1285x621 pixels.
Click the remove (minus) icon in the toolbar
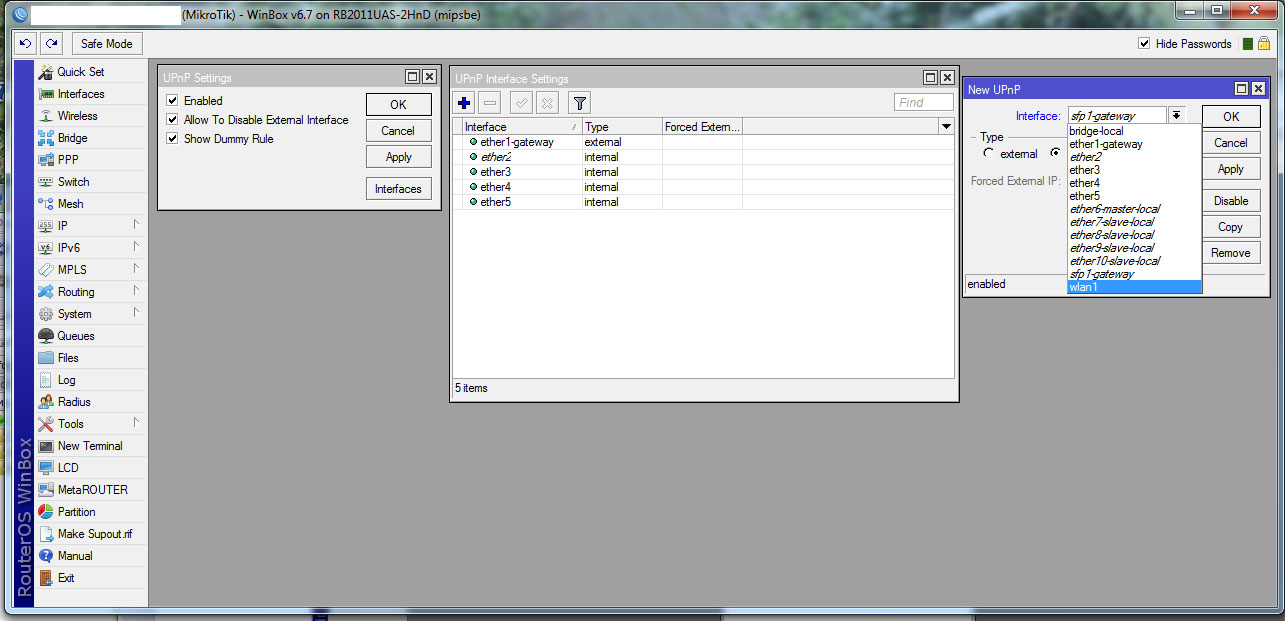(490, 102)
